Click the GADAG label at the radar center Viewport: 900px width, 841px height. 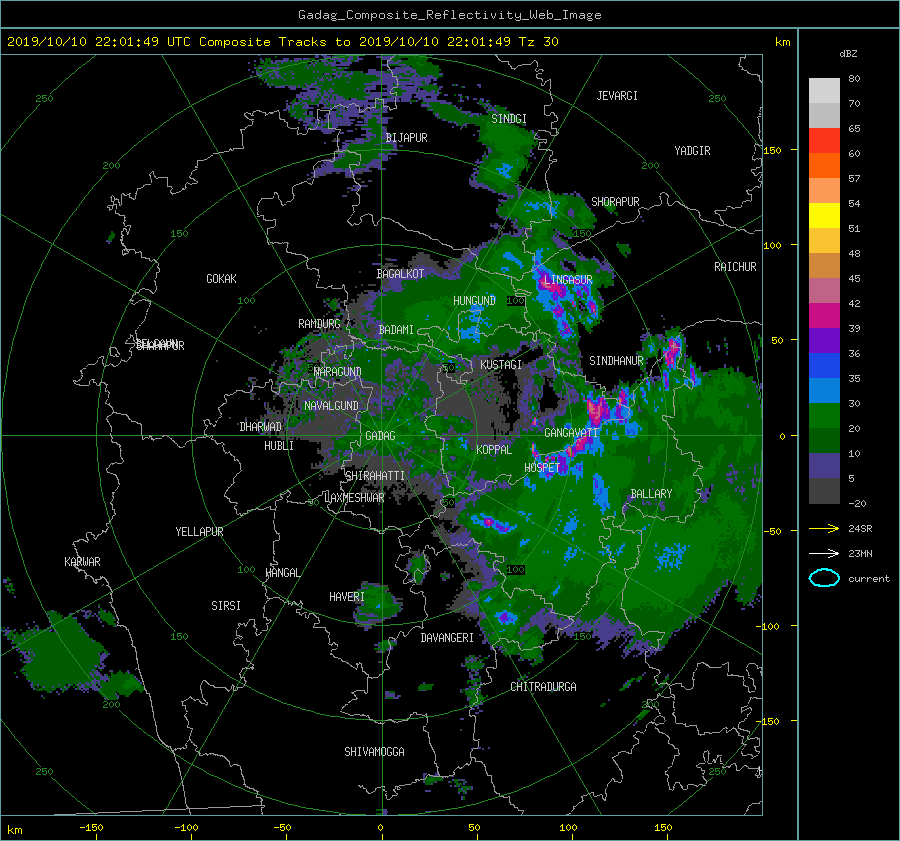[380, 436]
